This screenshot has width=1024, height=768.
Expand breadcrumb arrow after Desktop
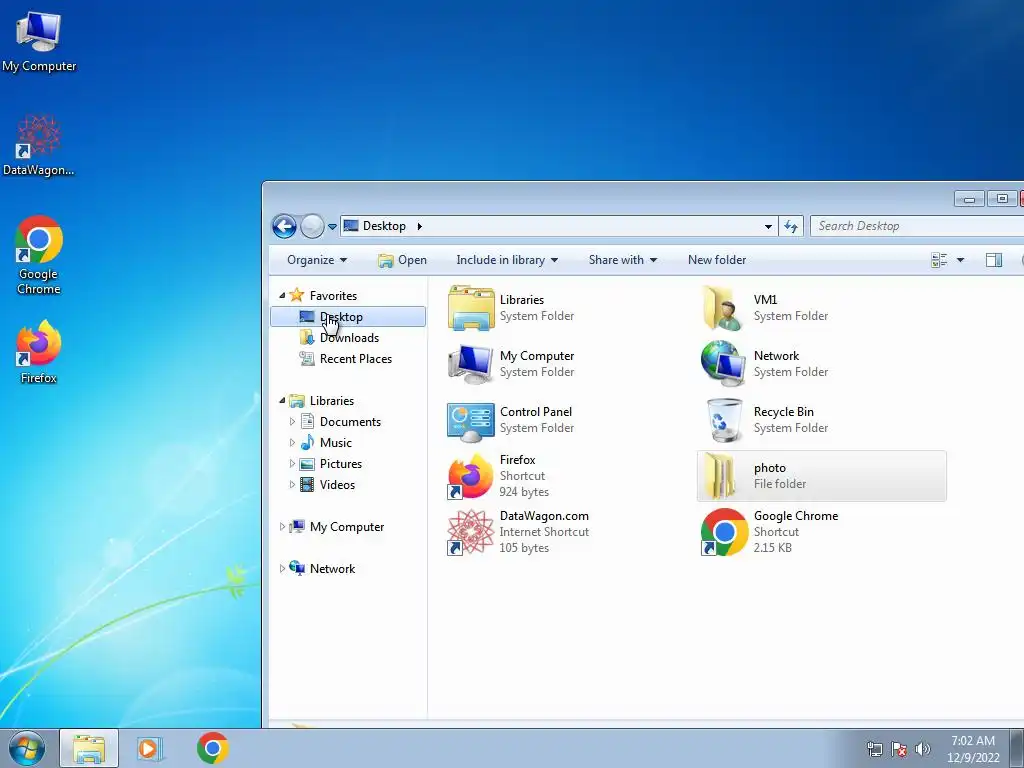[x=419, y=226]
